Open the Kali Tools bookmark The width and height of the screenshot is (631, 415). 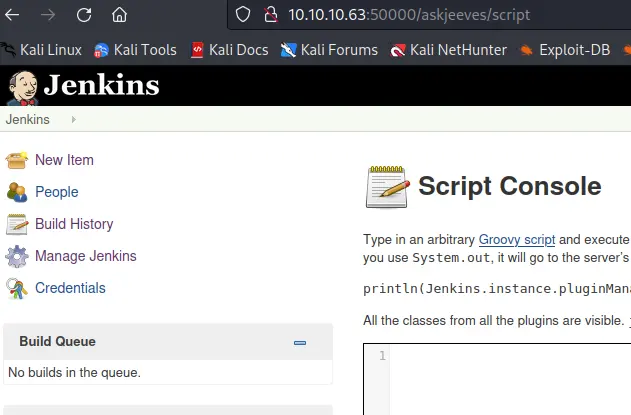pos(135,50)
